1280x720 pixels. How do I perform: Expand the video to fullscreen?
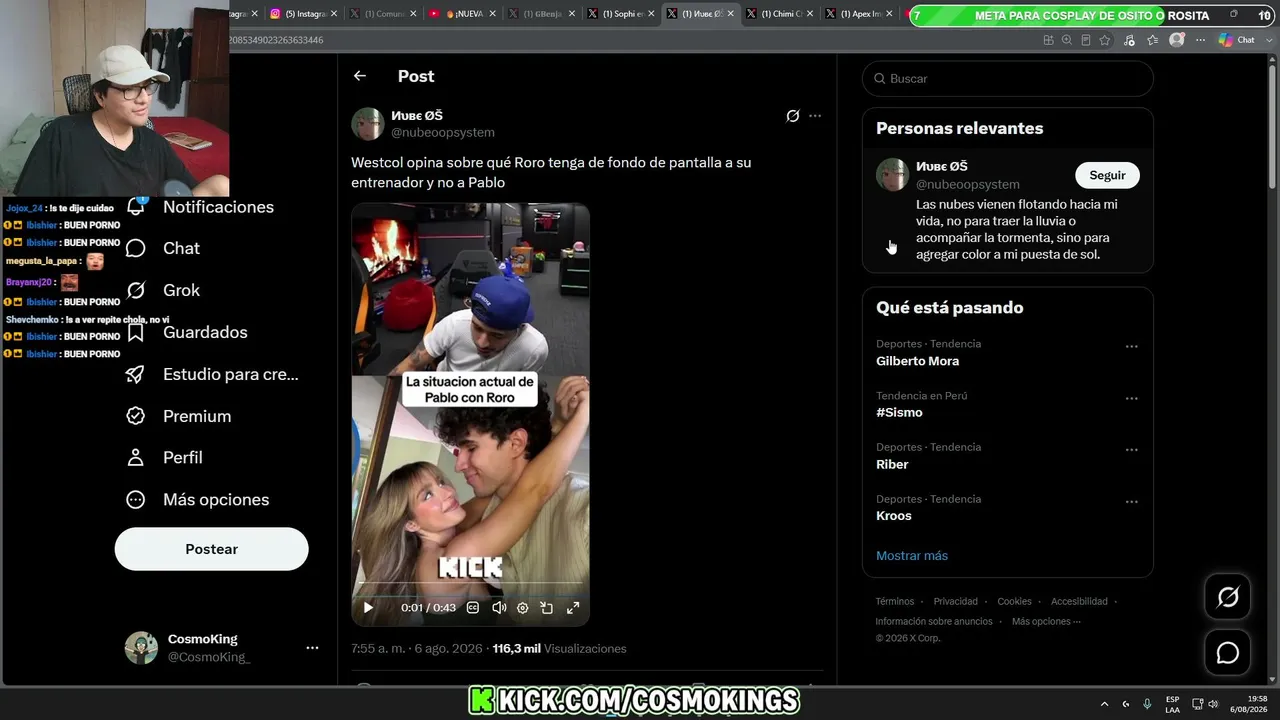573,607
